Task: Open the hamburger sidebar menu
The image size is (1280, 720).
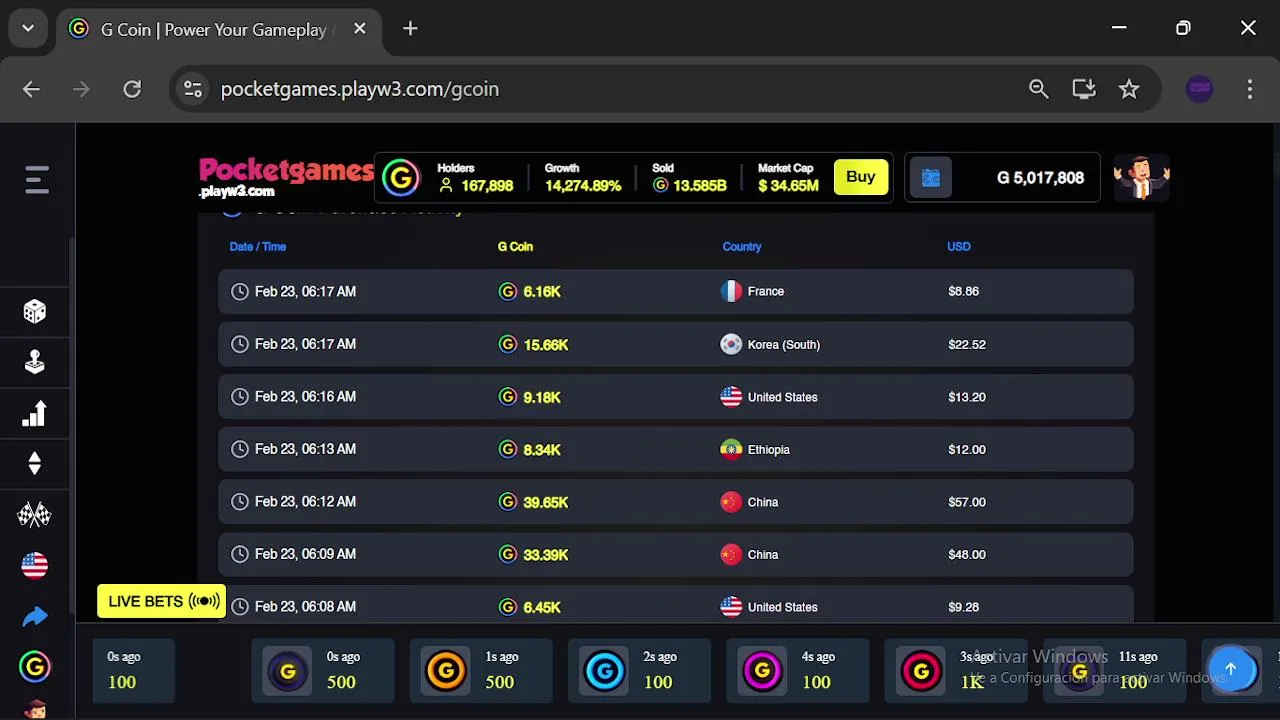Action: (37, 180)
